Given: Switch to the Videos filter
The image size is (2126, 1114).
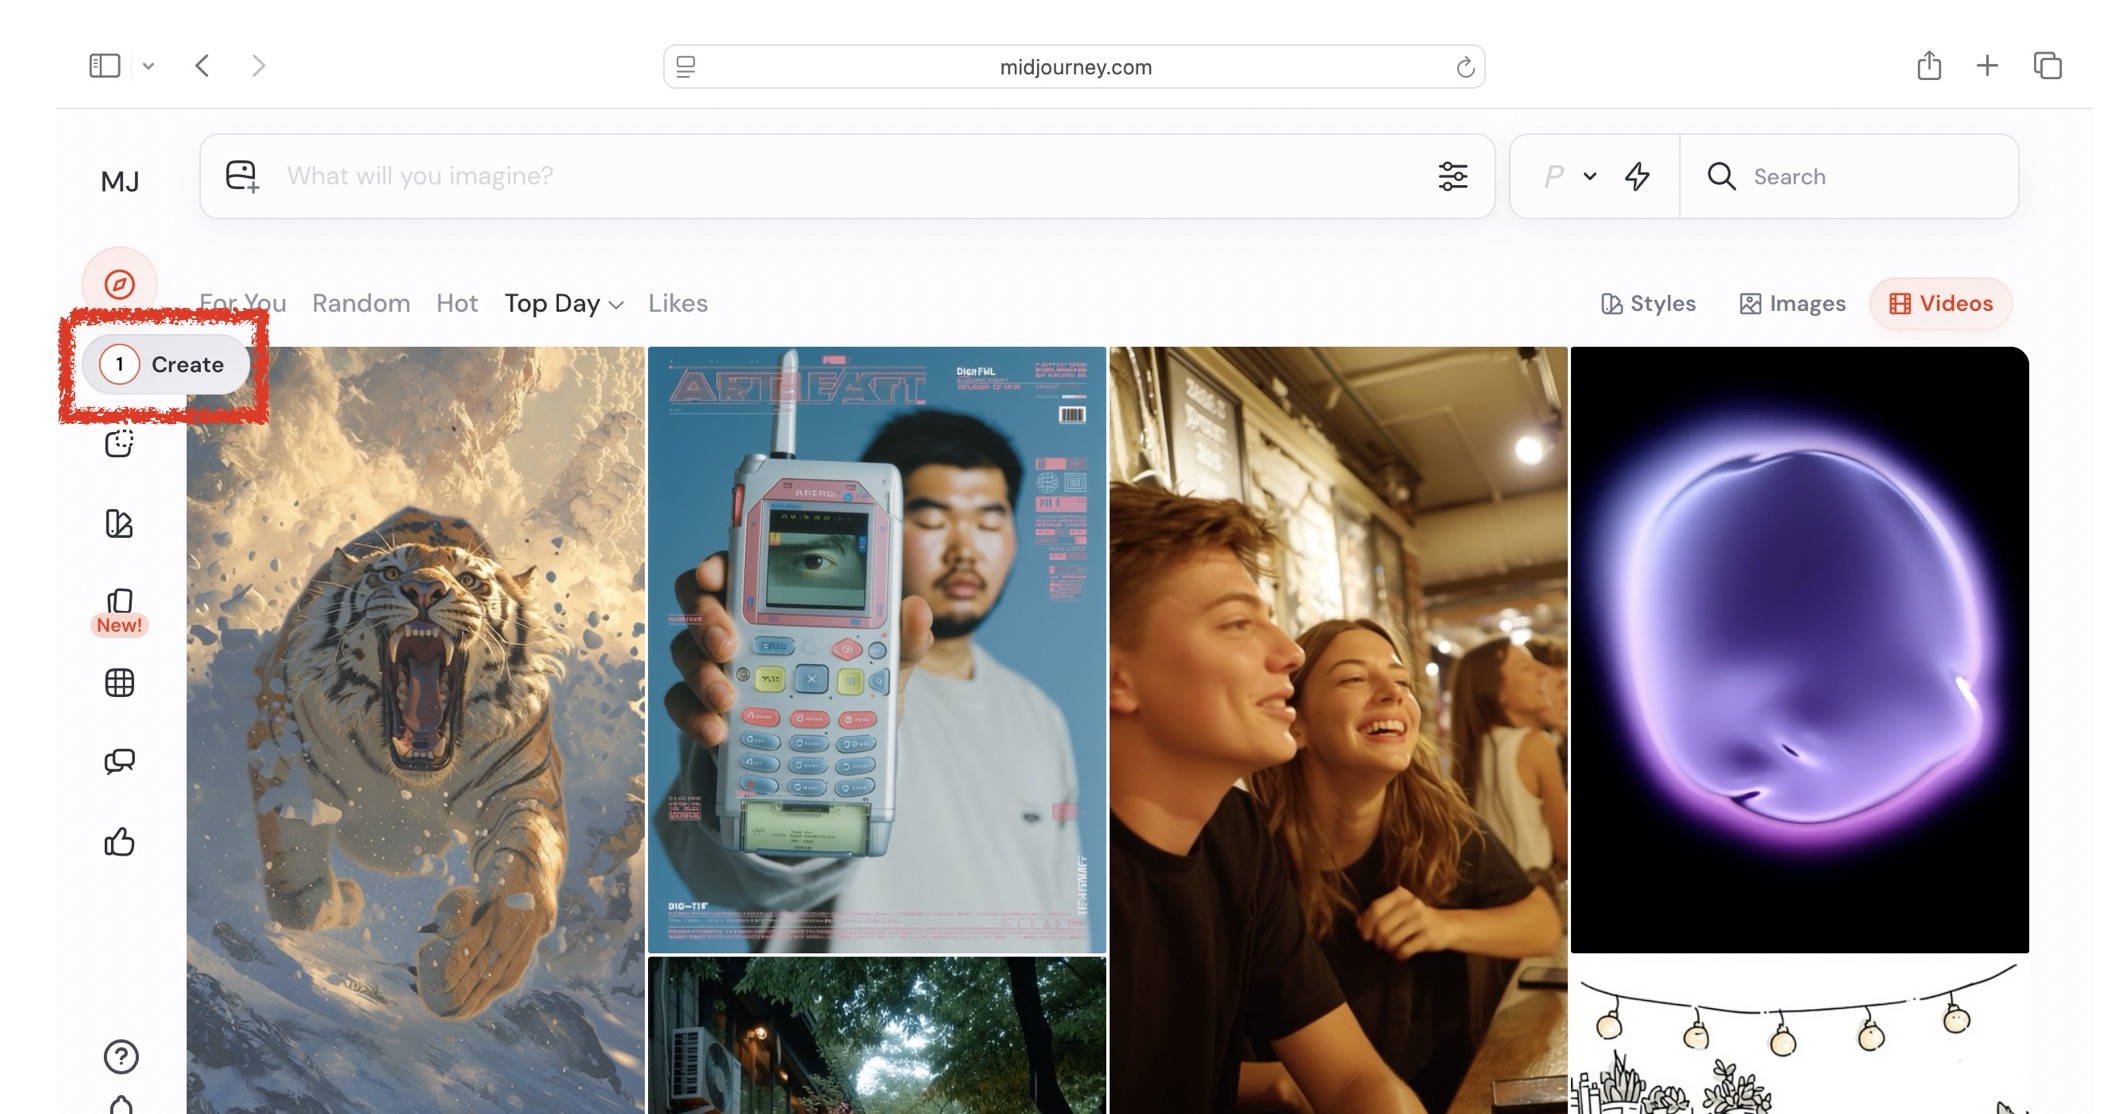Looking at the screenshot, I should coord(1940,304).
